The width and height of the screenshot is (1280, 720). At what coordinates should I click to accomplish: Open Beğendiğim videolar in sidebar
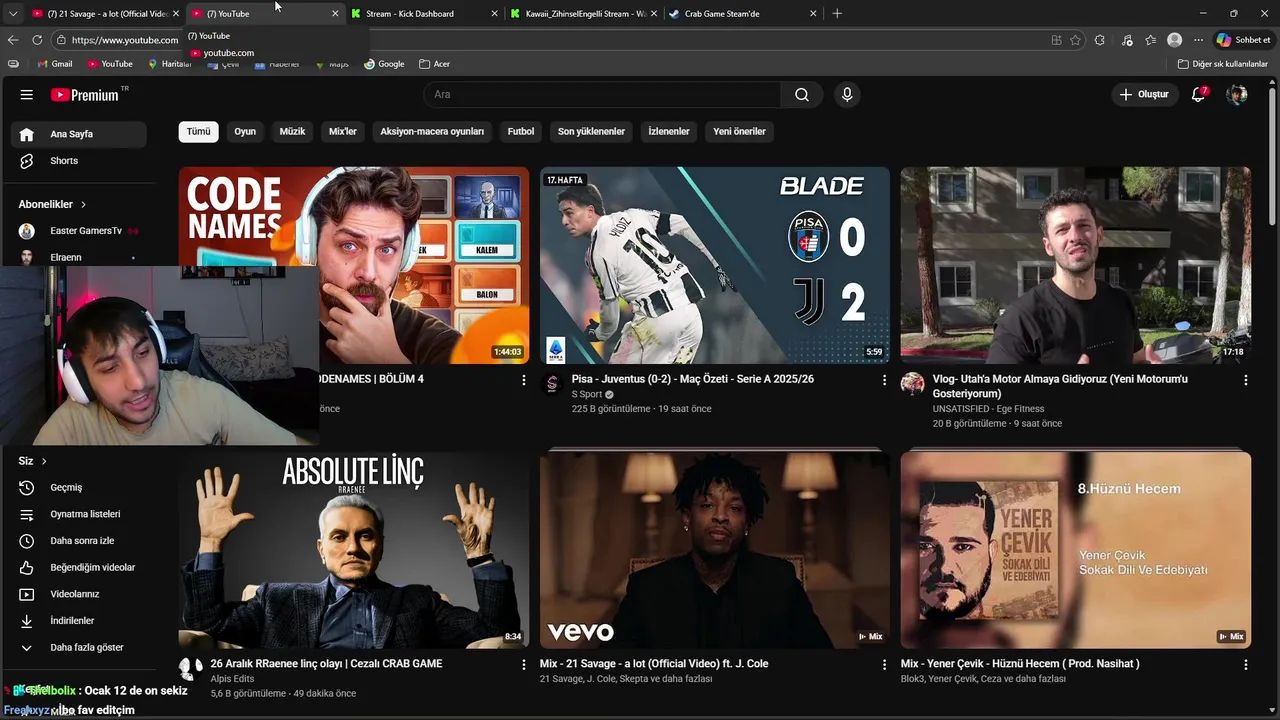78,568
